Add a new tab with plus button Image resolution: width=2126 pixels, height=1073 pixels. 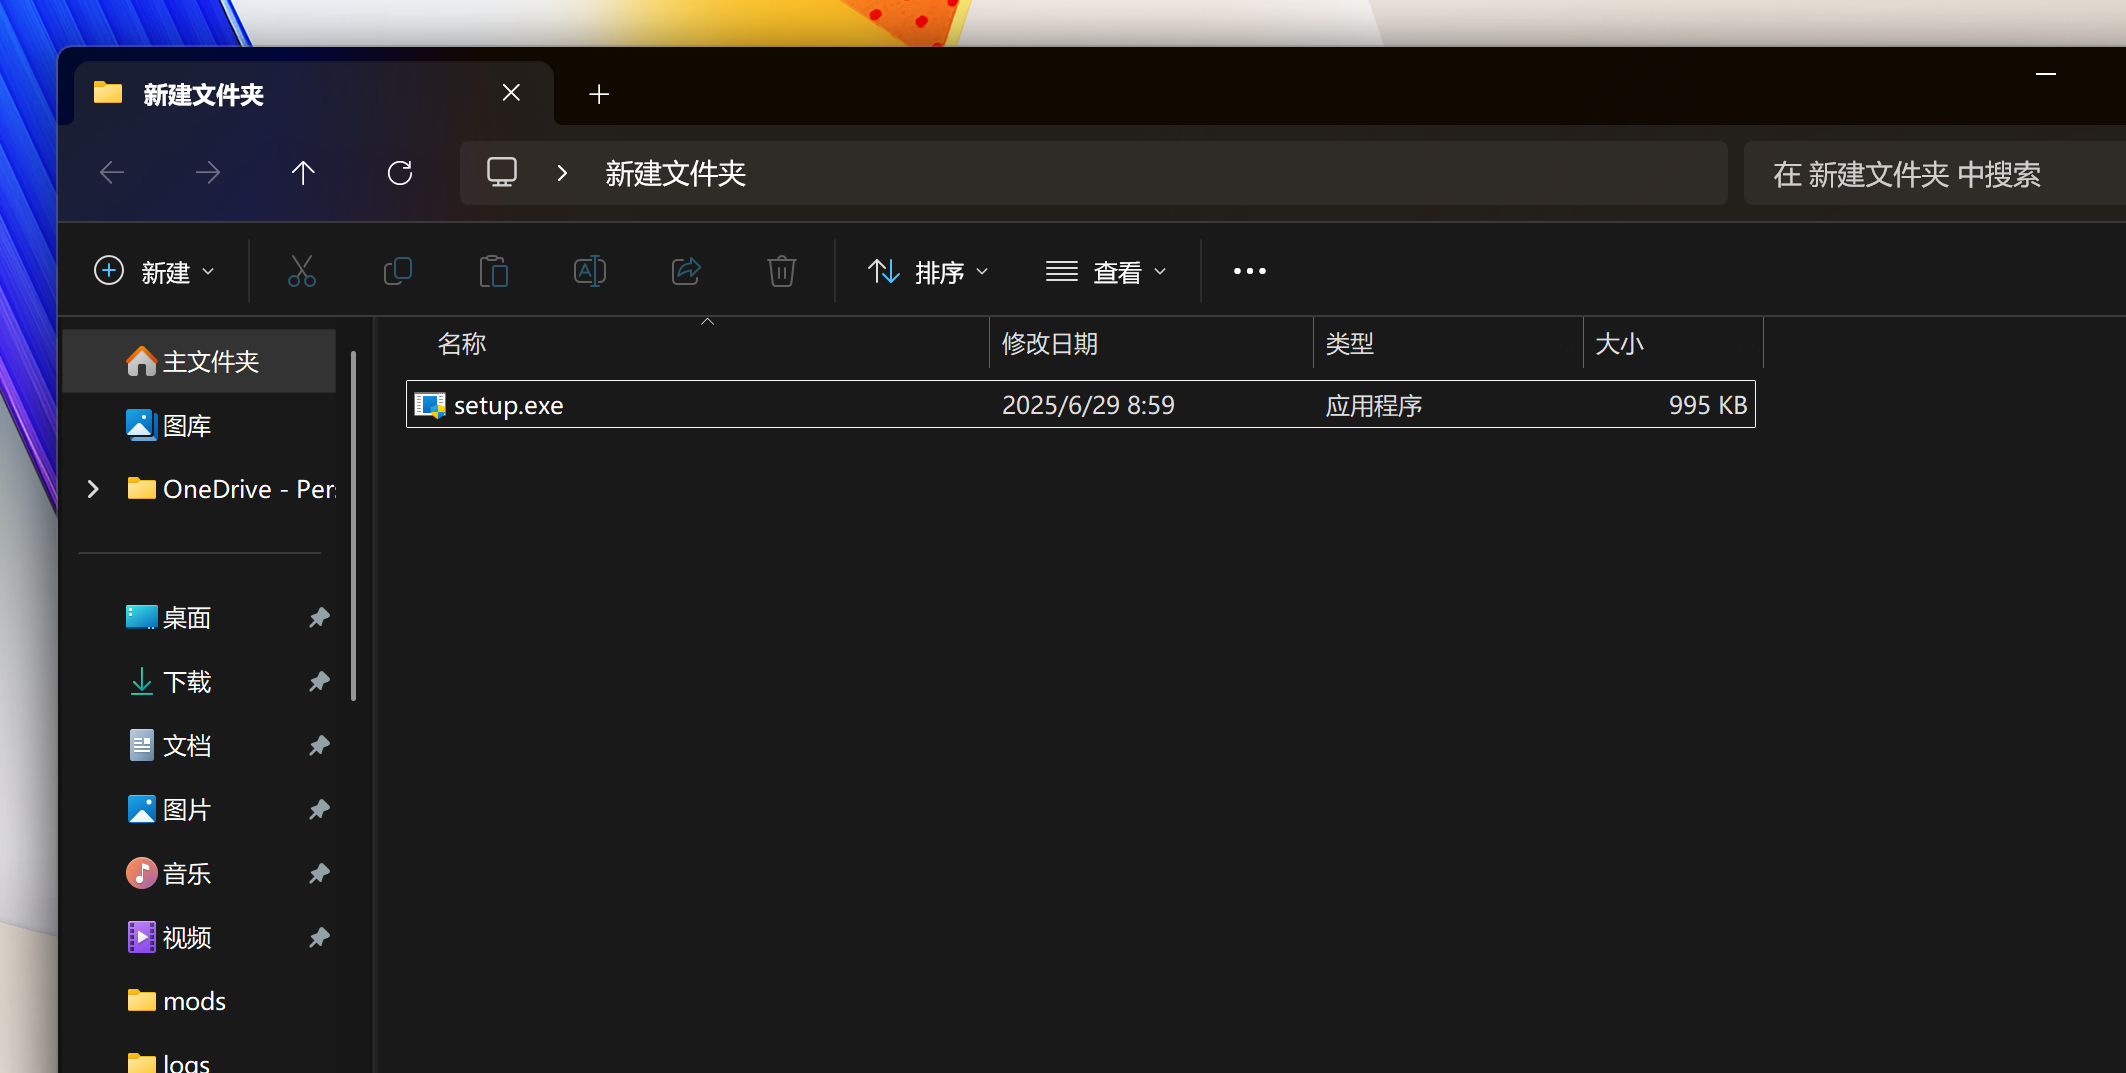coord(599,94)
